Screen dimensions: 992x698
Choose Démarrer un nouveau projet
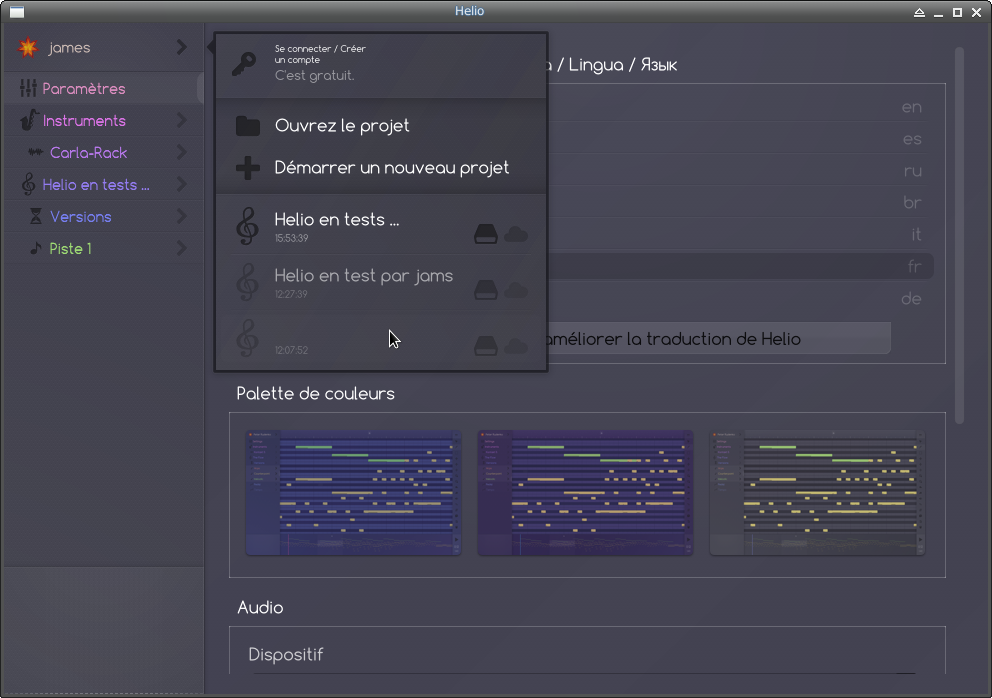(381, 168)
